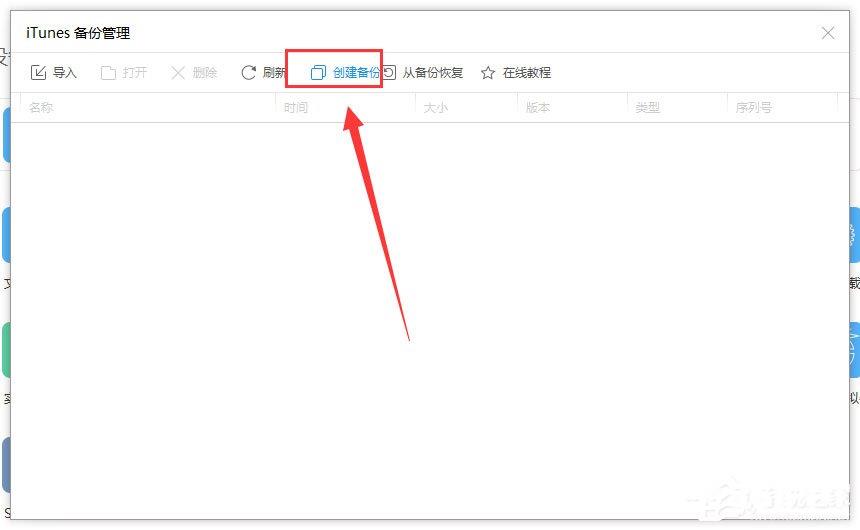
Task: Click the green tile behind the dialog
Action: click(5, 349)
